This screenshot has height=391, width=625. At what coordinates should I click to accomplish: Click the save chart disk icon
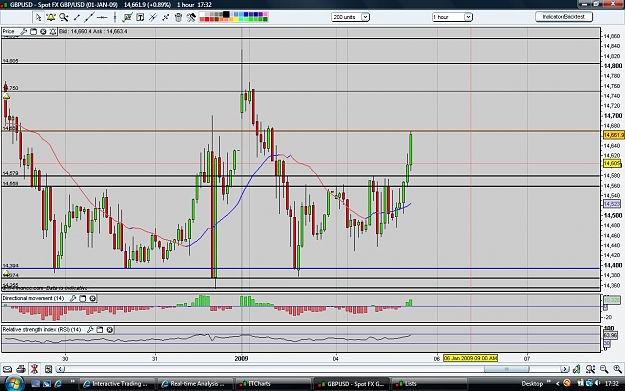click(48, 369)
